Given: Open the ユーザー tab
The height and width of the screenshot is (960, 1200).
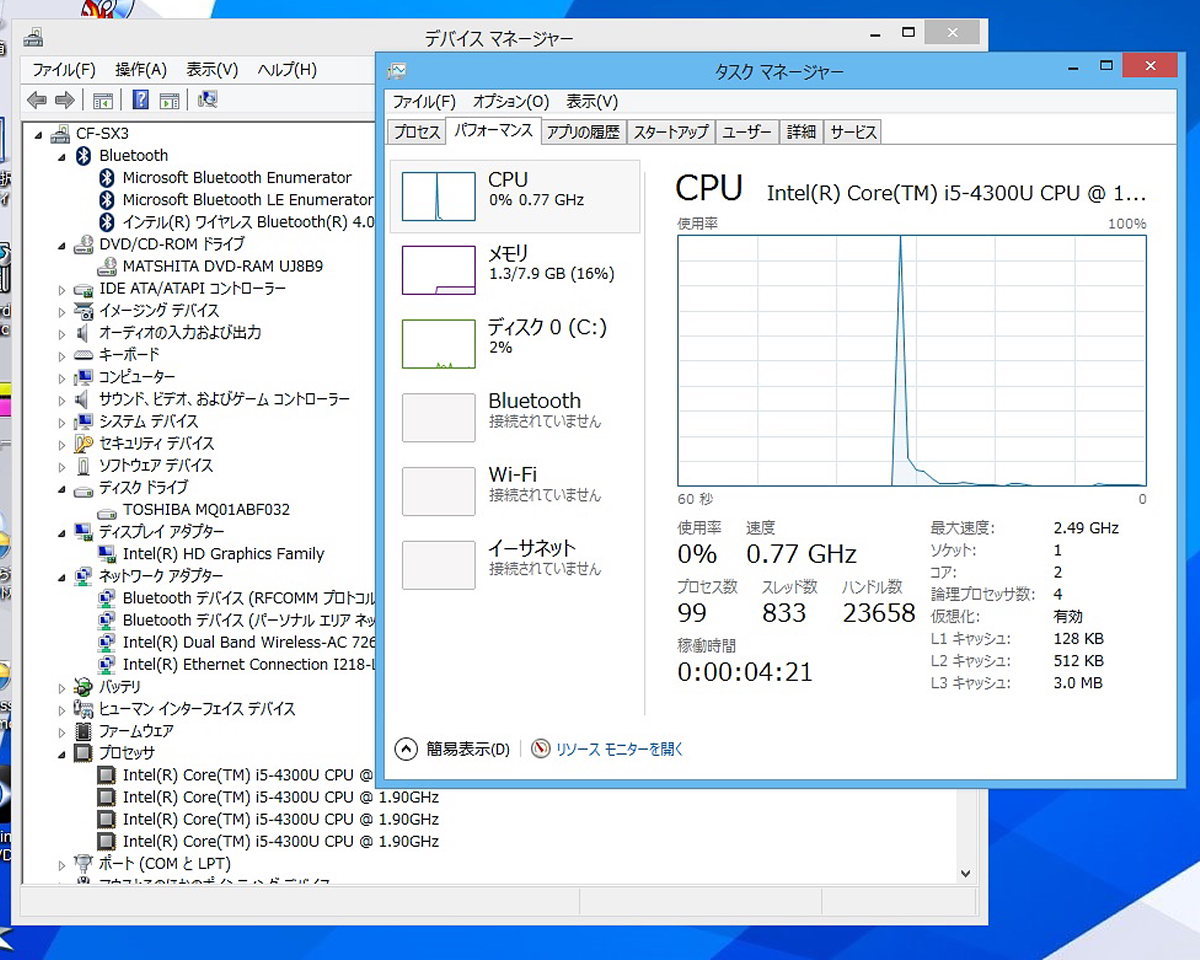Looking at the screenshot, I should 747,132.
